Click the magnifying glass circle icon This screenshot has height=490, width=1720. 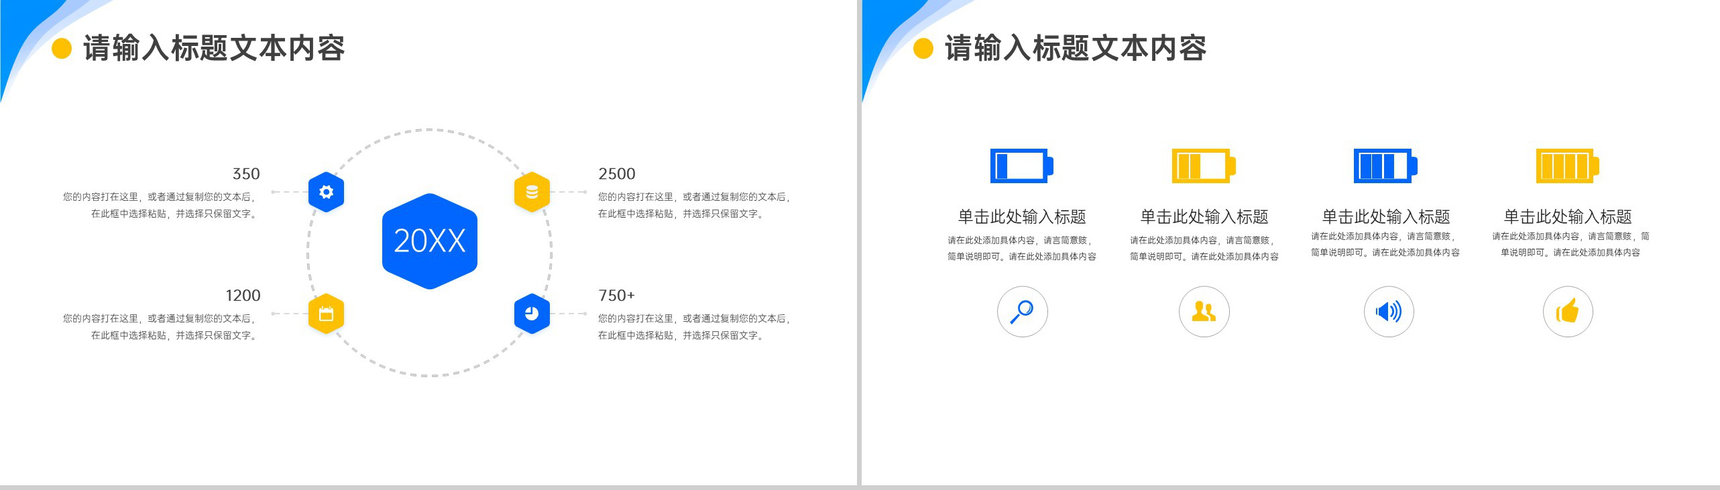(1022, 312)
